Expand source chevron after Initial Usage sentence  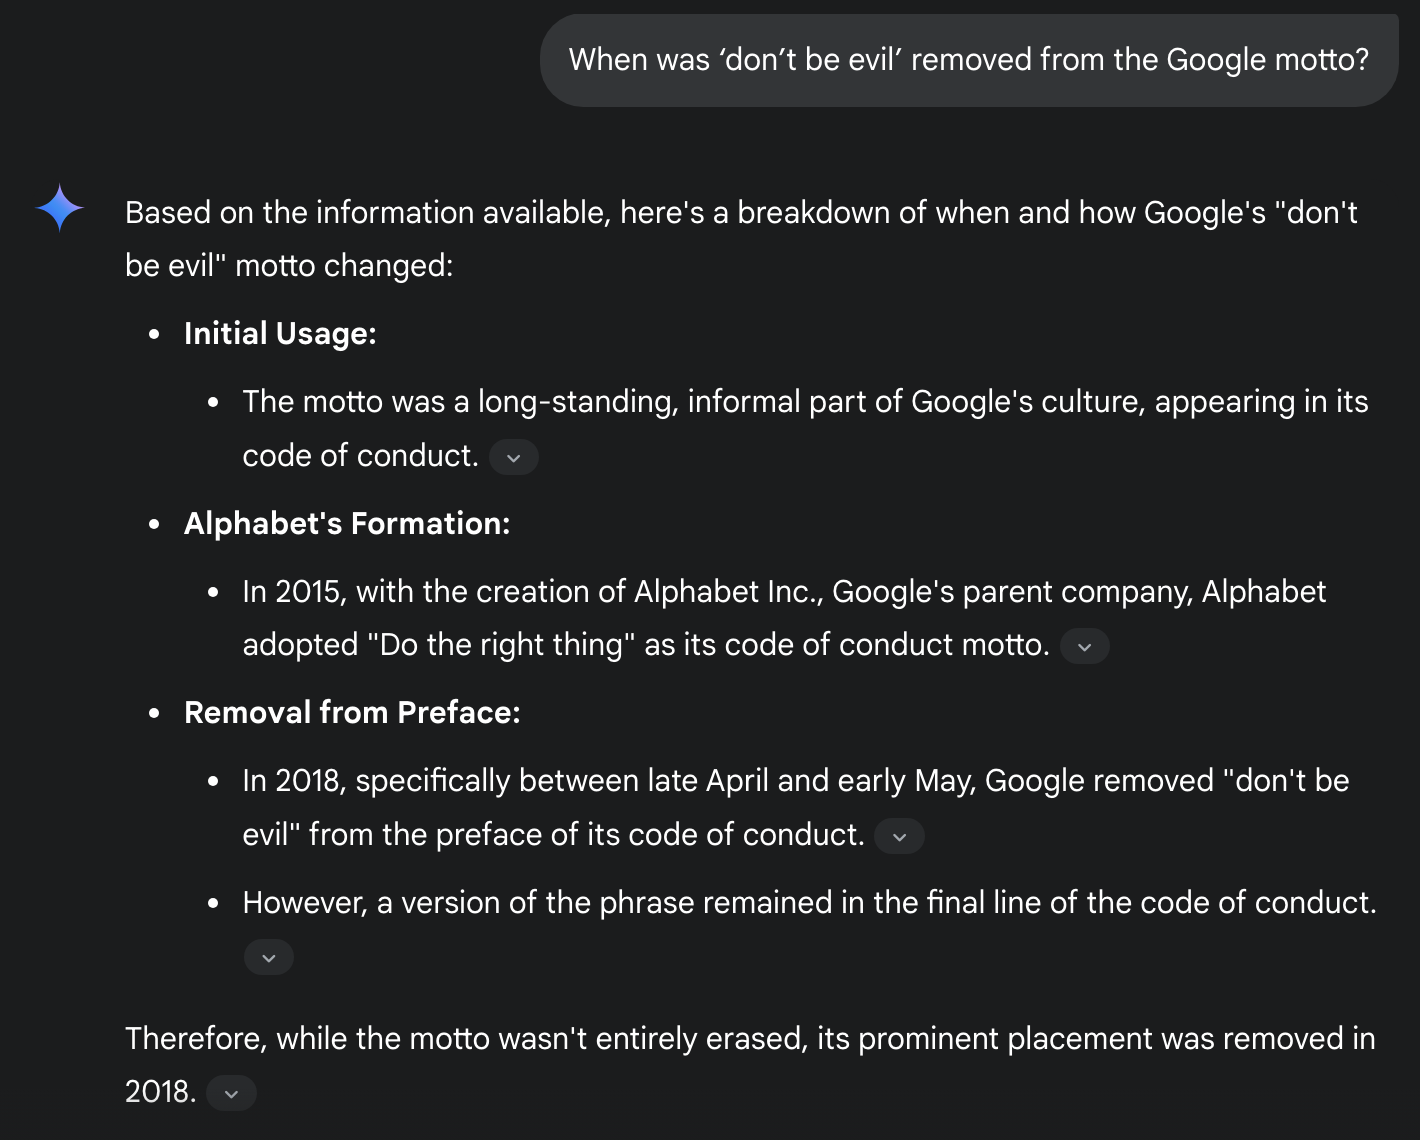tap(514, 458)
